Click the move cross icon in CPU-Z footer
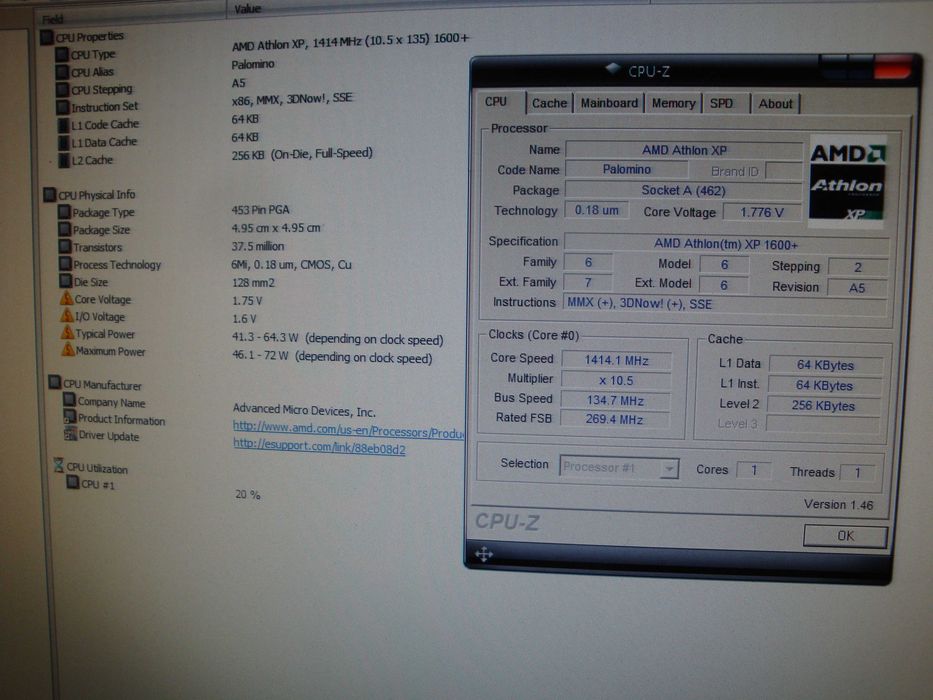The image size is (933, 700). [483, 555]
